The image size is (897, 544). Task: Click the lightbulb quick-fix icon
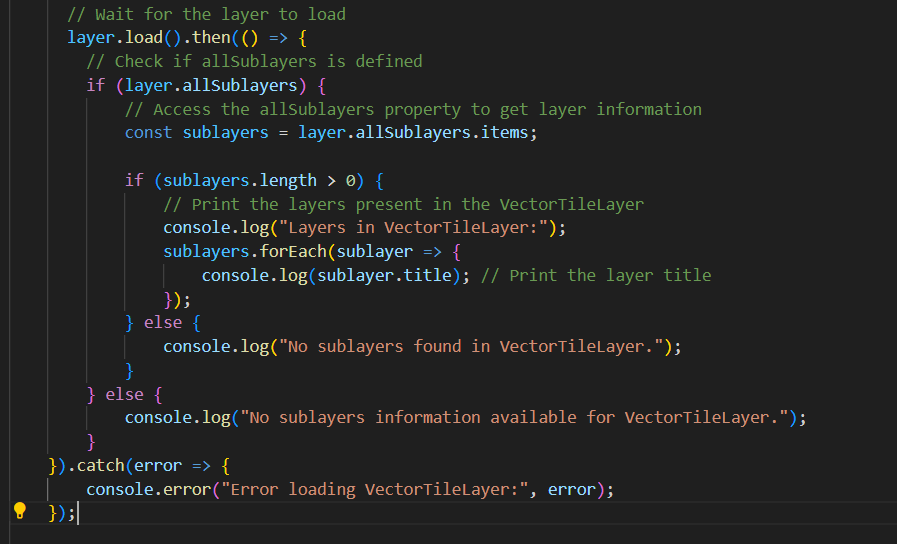point(20,510)
